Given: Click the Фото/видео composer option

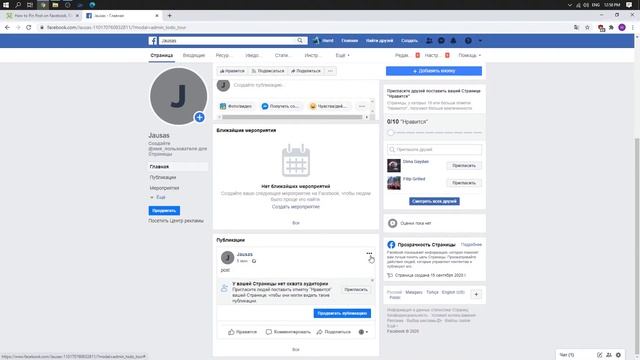Looking at the screenshot, I should click(236, 106).
